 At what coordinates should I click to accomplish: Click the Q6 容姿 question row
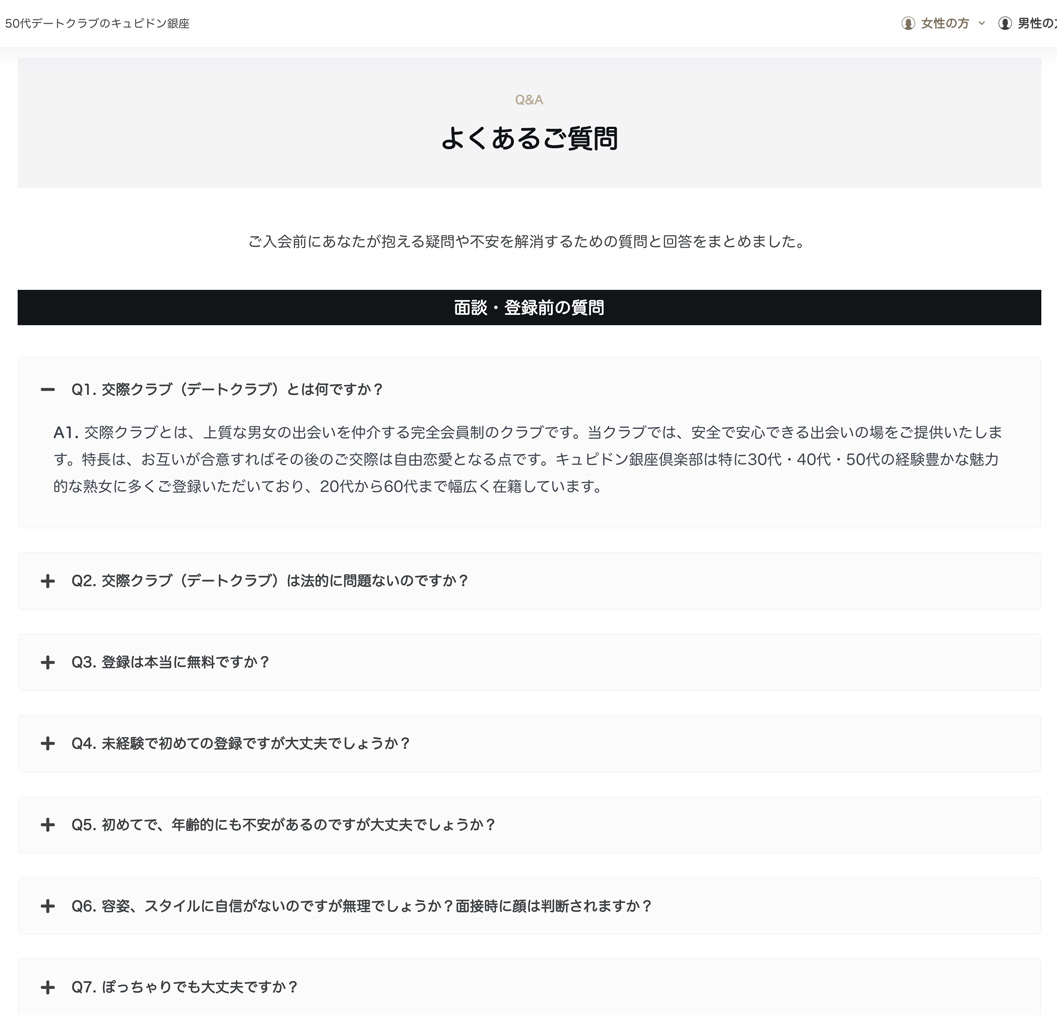(x=359, y=906)
